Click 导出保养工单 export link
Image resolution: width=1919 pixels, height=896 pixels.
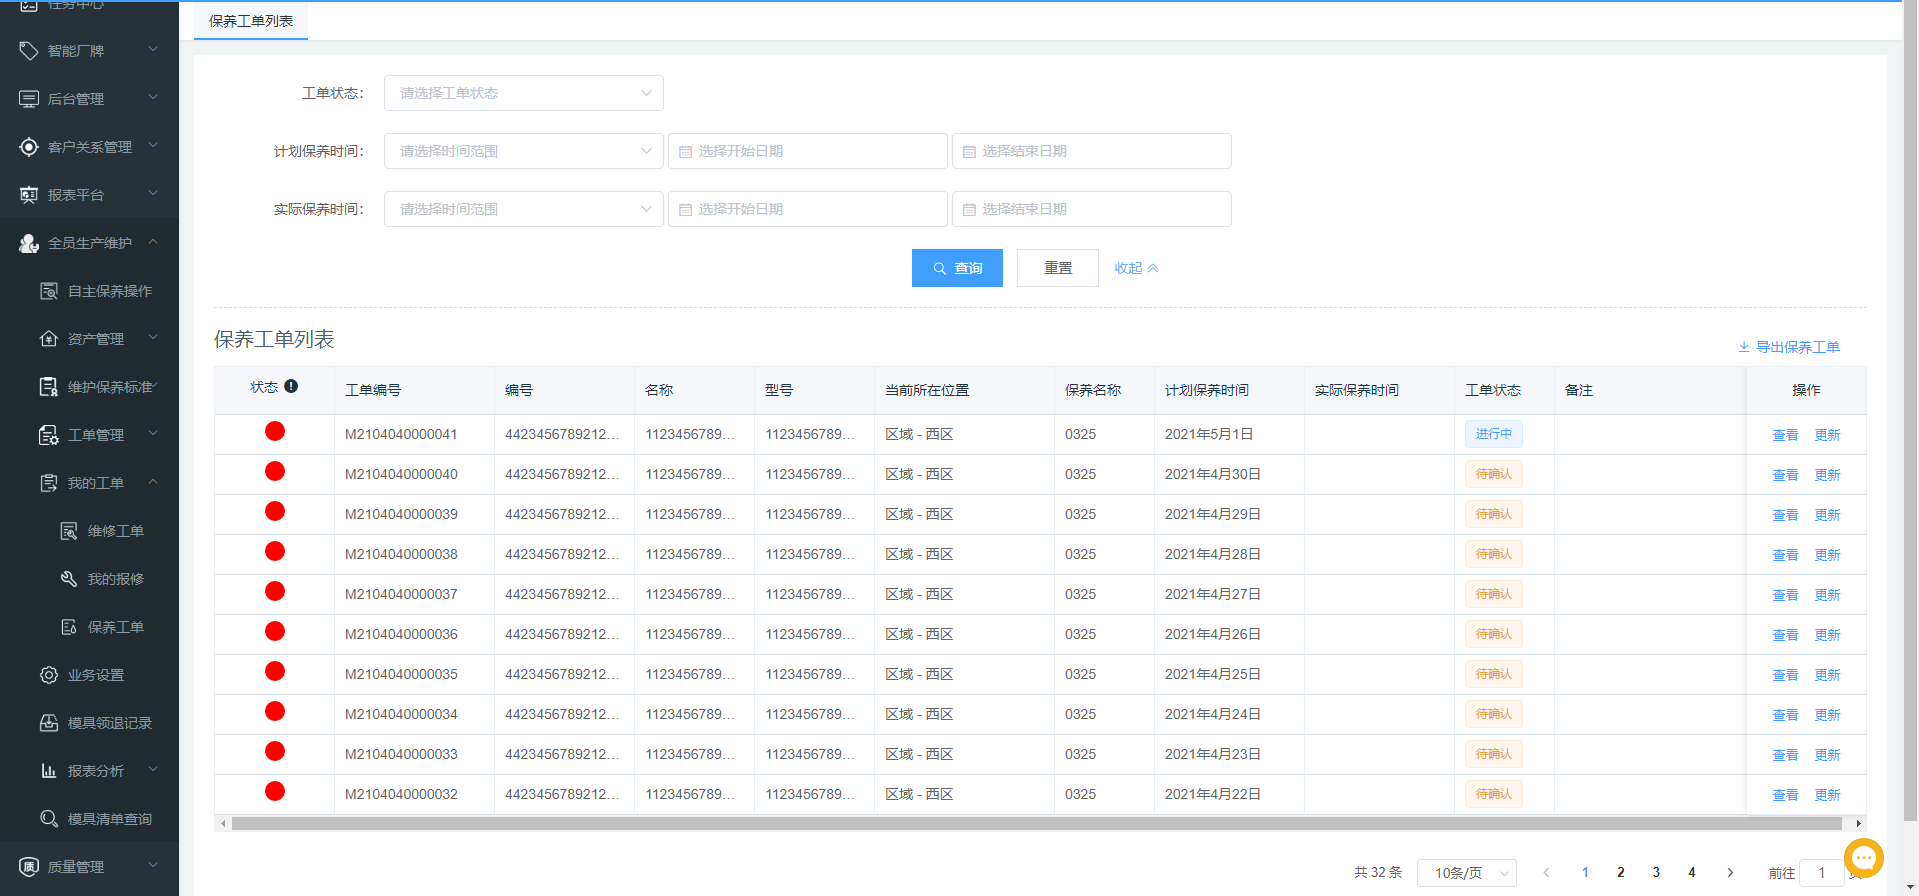1789,347
